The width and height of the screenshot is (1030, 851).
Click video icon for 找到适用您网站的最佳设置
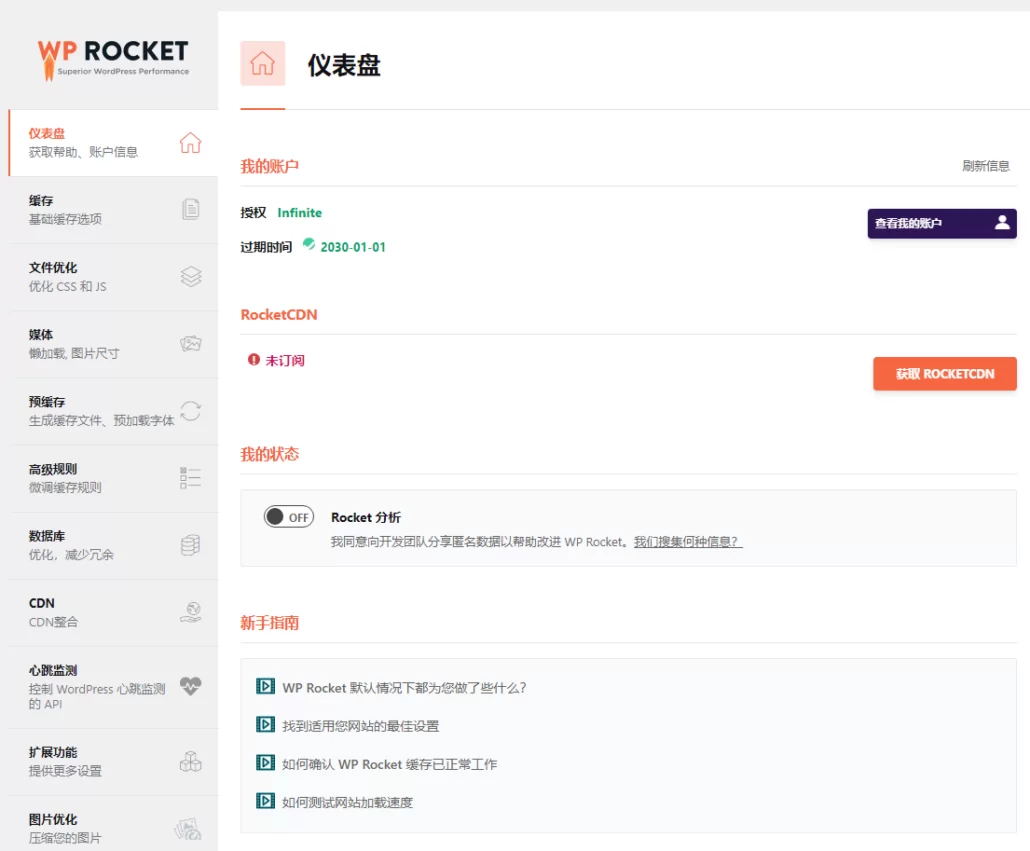tap(265, 724)
